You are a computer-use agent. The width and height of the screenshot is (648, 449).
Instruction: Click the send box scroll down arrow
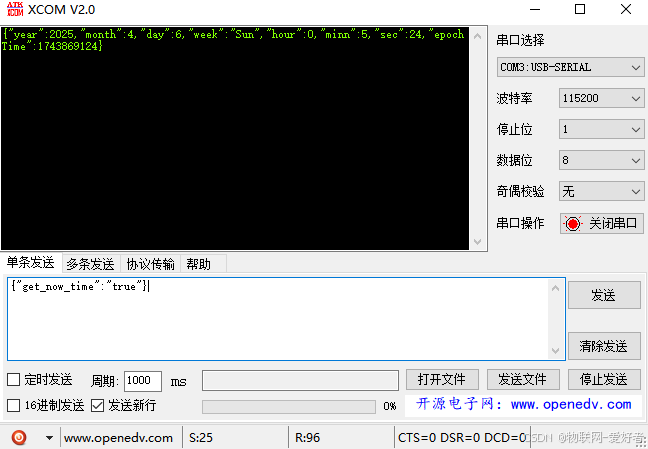(x=555, y=351)
